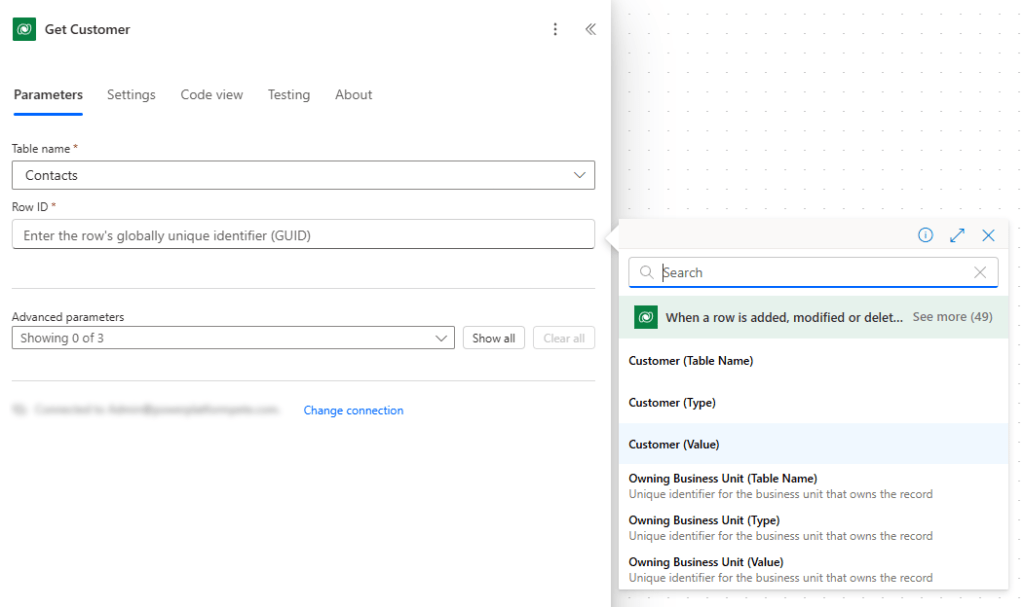
Task: Expand the Advanced parameters dropdown
Action: pos(233,338)
